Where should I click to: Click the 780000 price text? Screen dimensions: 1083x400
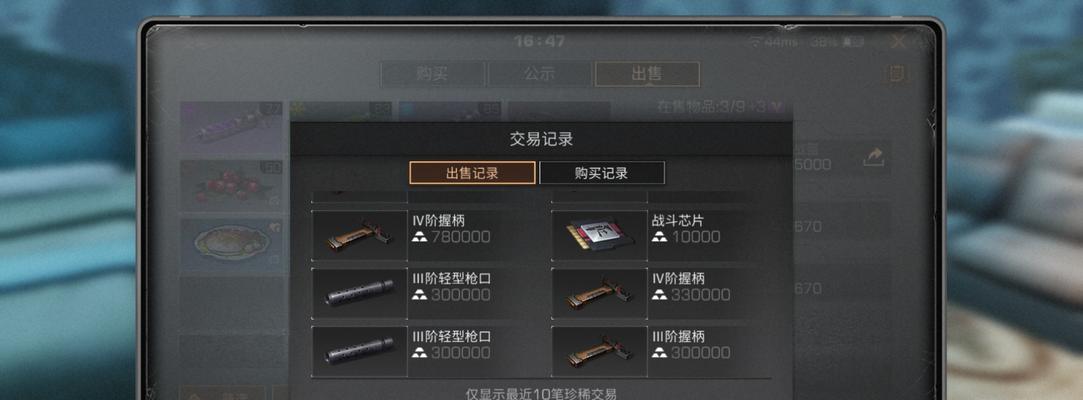[x=461, y=237]
